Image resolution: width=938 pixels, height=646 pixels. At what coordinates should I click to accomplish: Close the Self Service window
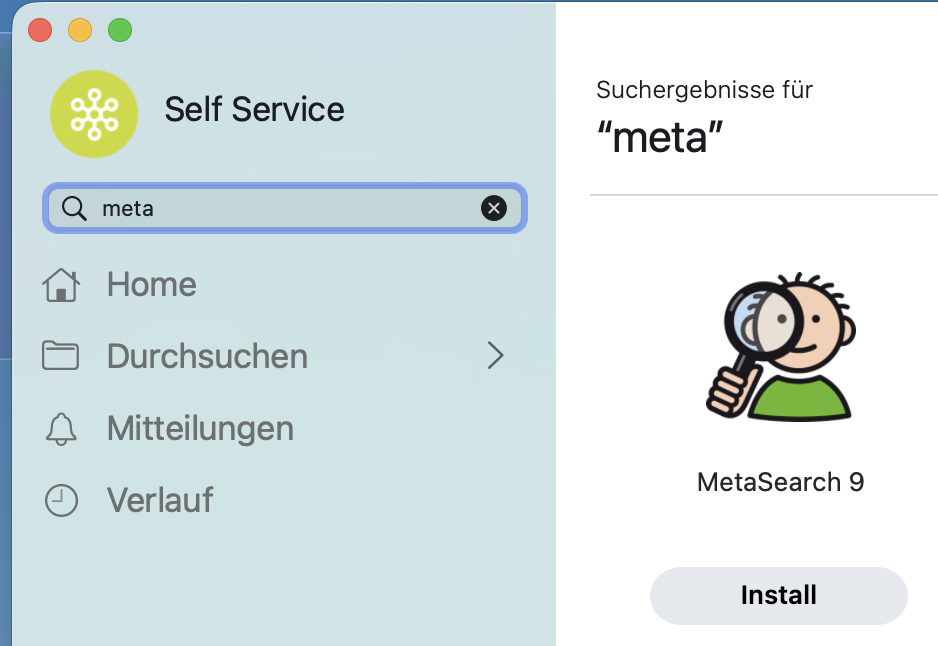click(x=40, y=30)
